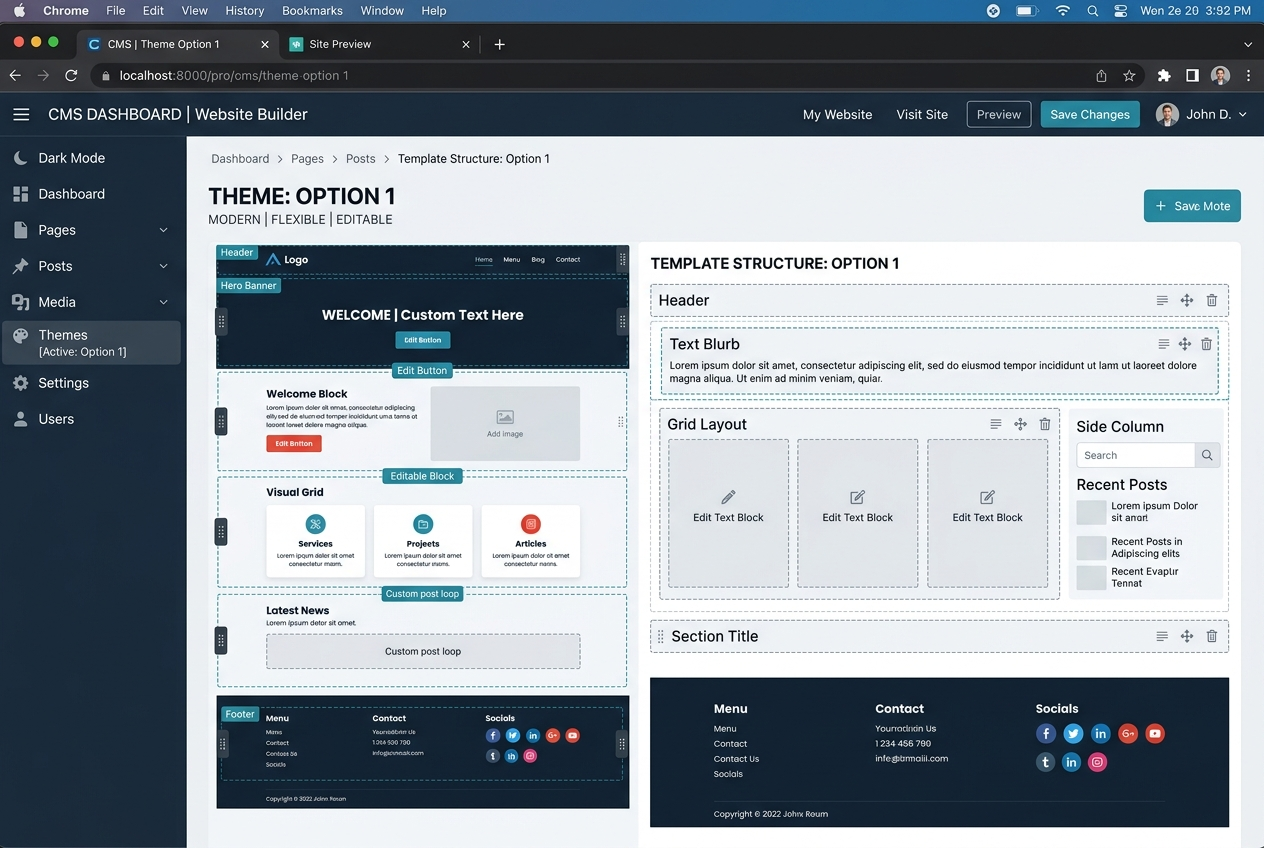Click the Preview button in the top bar
The height and width of the screenshot is (848, 1264).
(999, 115)
